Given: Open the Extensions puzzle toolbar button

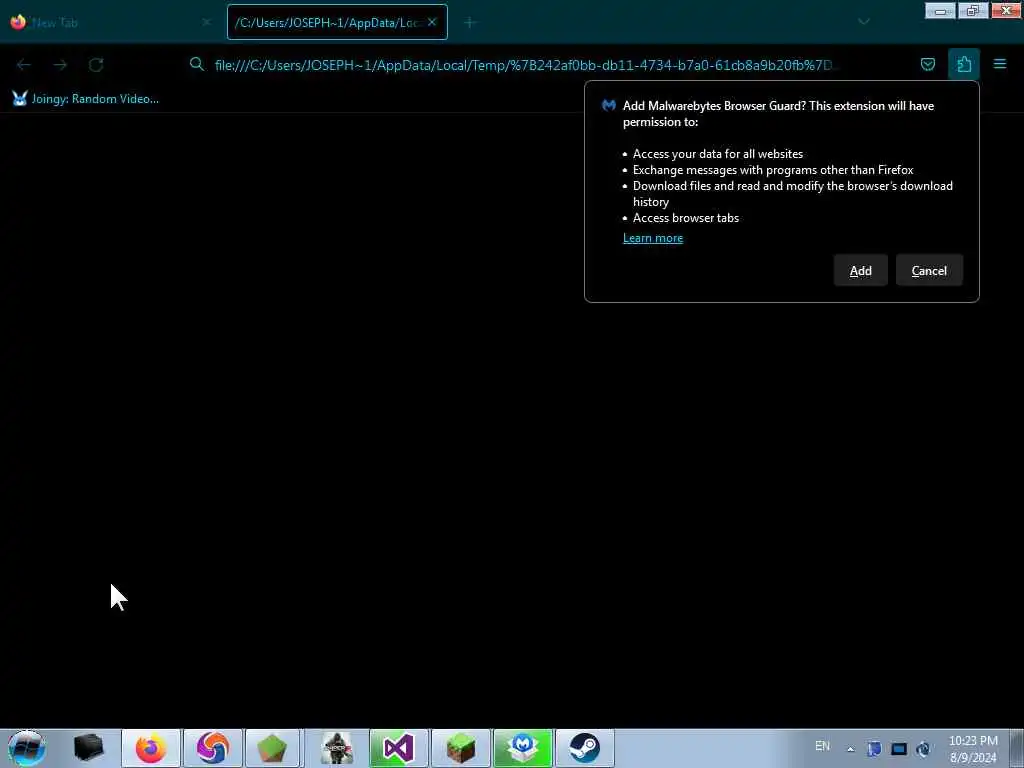Looking at the screenshot, I should [x=964, y=64].
